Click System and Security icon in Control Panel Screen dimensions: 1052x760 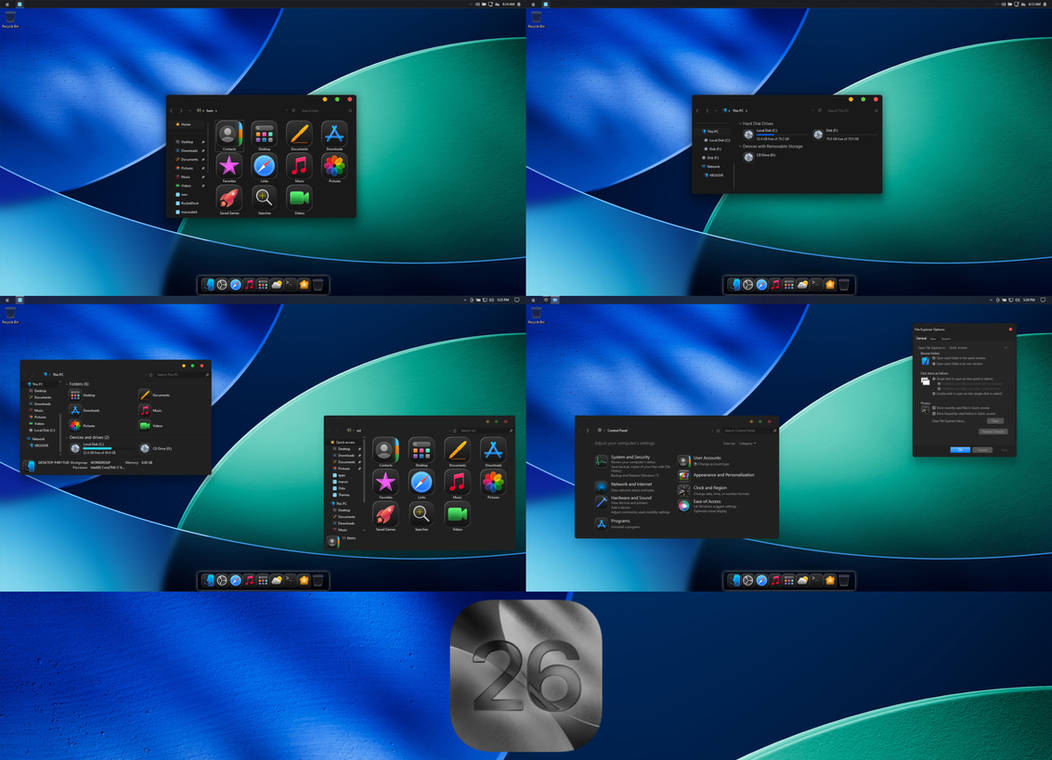[601, 461]
